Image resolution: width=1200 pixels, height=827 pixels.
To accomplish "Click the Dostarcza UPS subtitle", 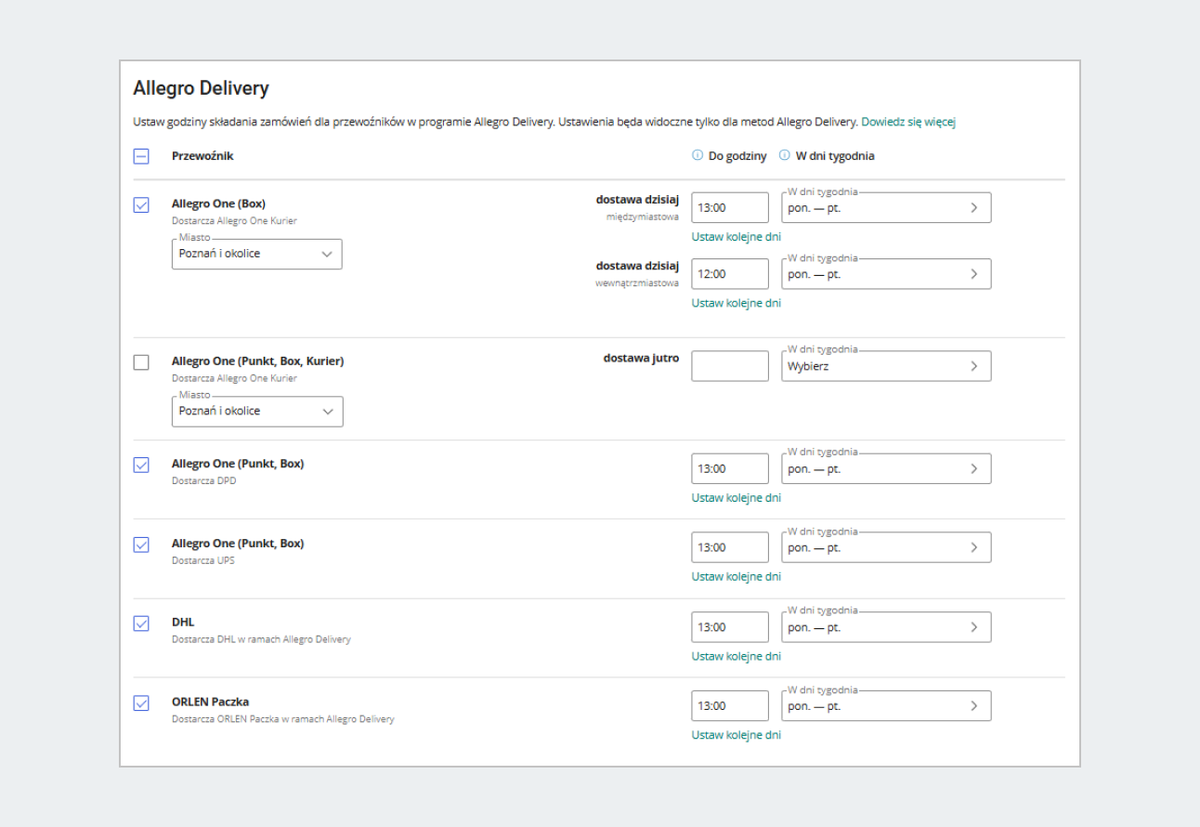I will 204,561.
